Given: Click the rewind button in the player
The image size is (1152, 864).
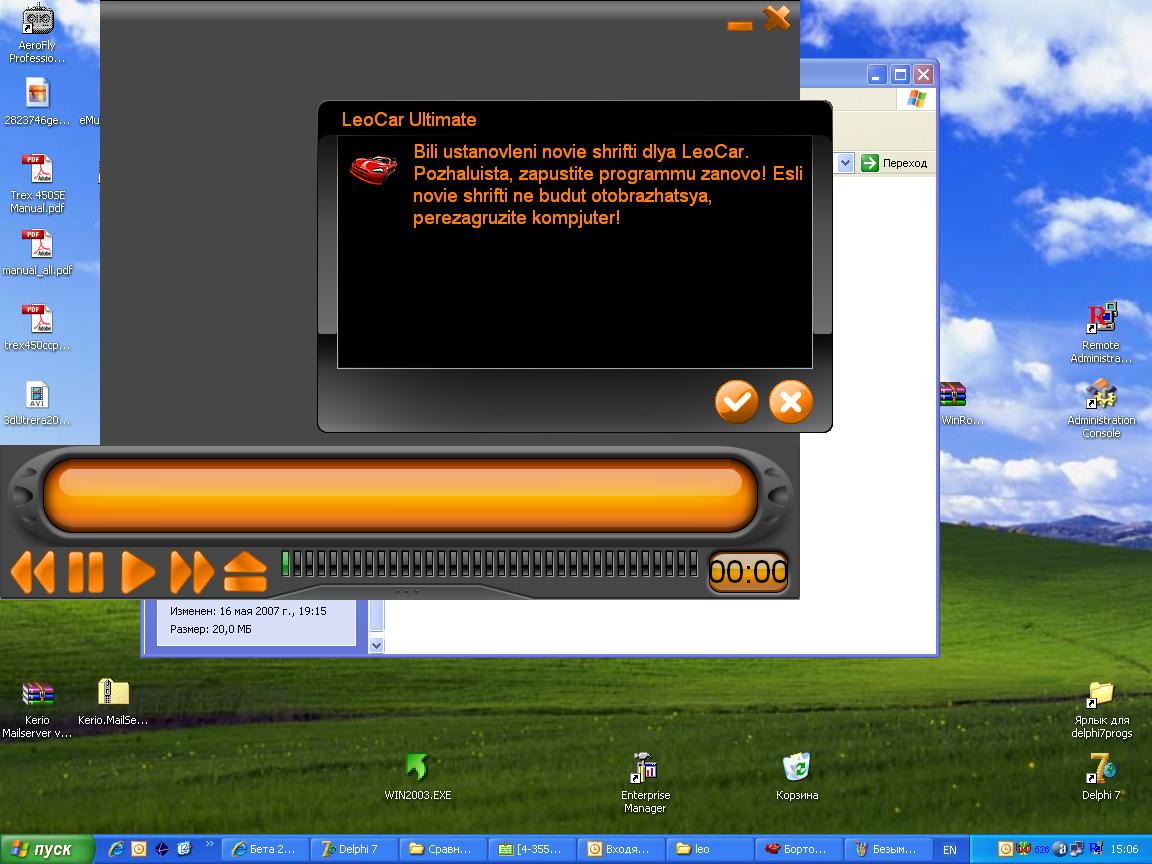Looking at the screenshot, I should point(34,572).
